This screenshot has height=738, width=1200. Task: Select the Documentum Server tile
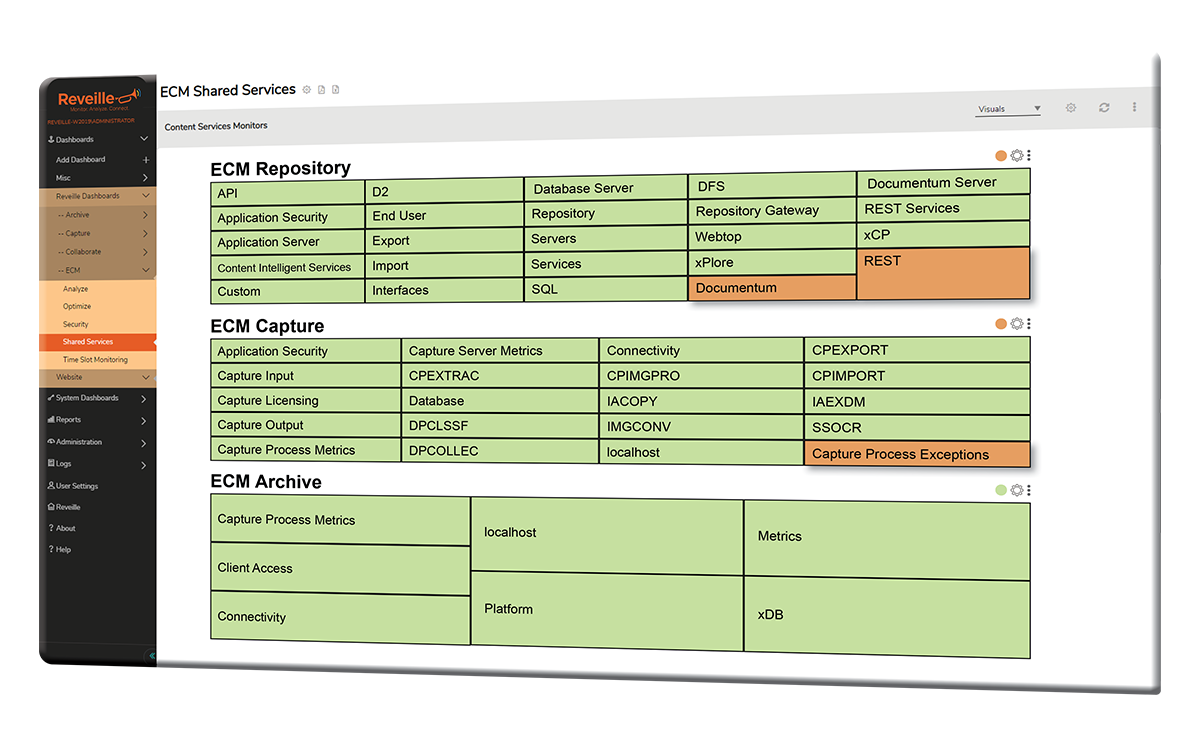(943, 183)
